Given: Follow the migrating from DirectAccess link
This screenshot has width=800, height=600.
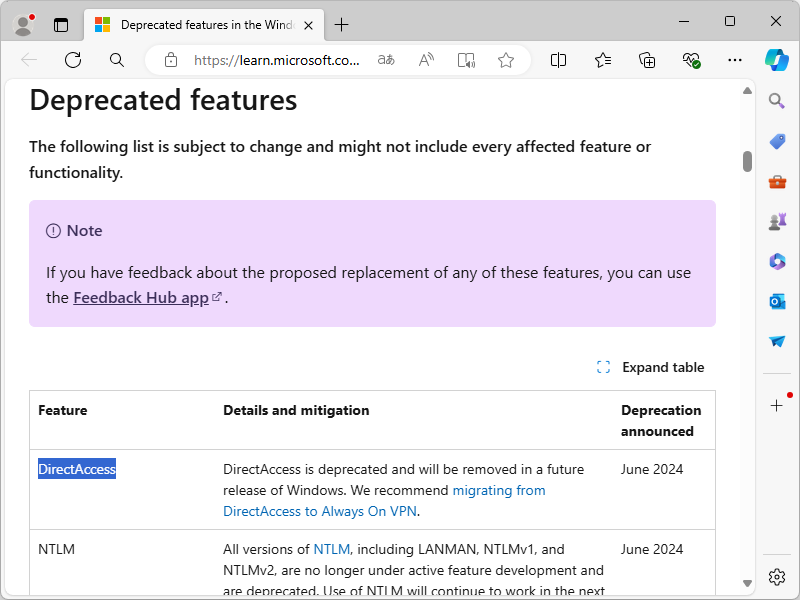Looking at the screenshot, I should 498,490.
